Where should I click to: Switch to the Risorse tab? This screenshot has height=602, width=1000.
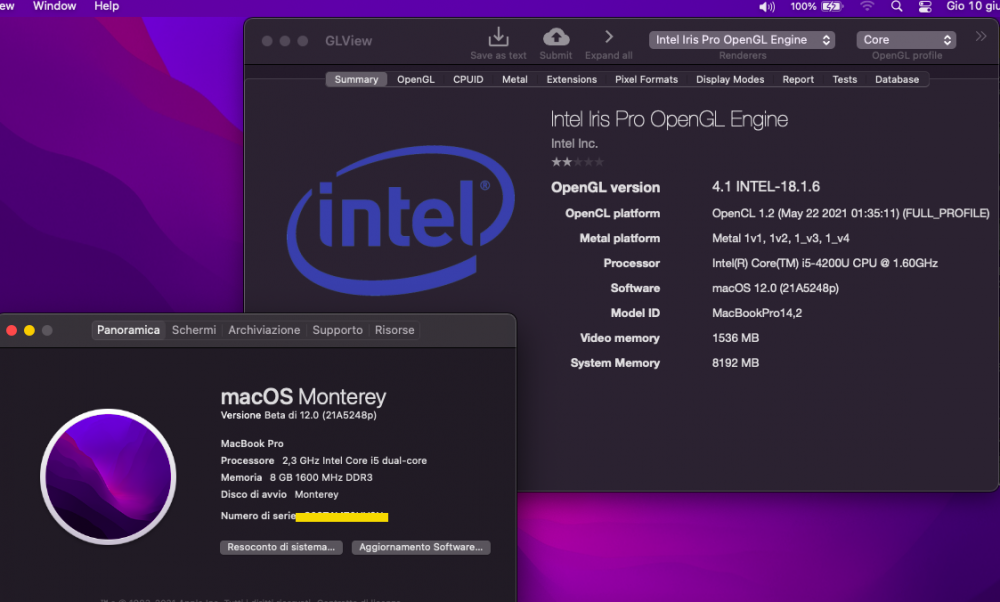394,330
